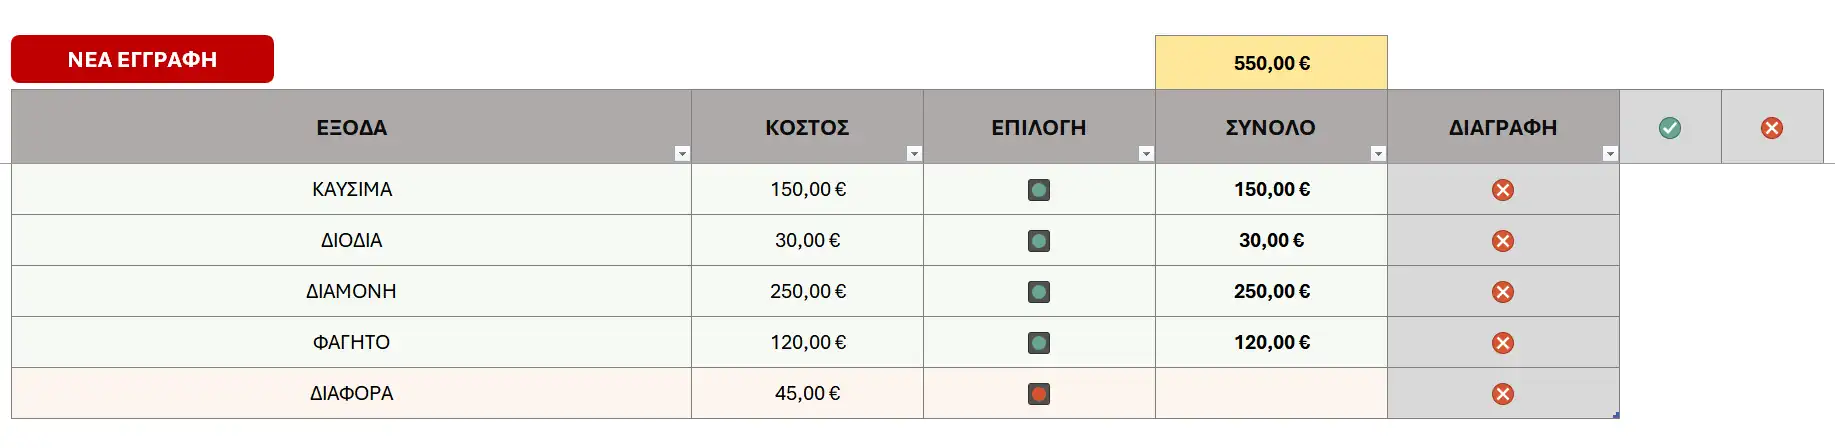Click the green checkmark icon in header
This screenshot has width=1835, height=448.
(1670, 128)
